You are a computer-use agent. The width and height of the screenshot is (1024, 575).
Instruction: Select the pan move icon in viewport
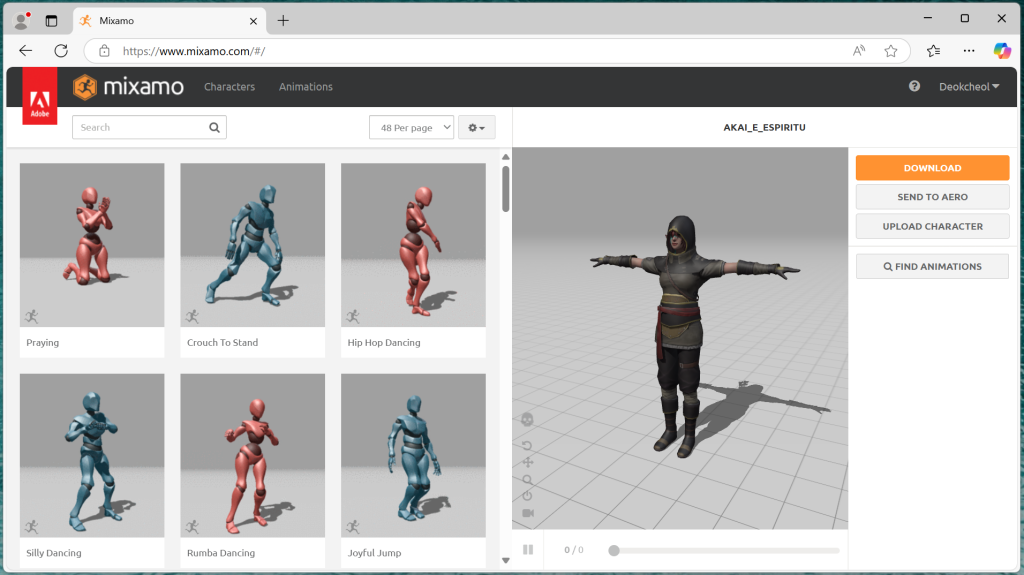click(528, 463)
